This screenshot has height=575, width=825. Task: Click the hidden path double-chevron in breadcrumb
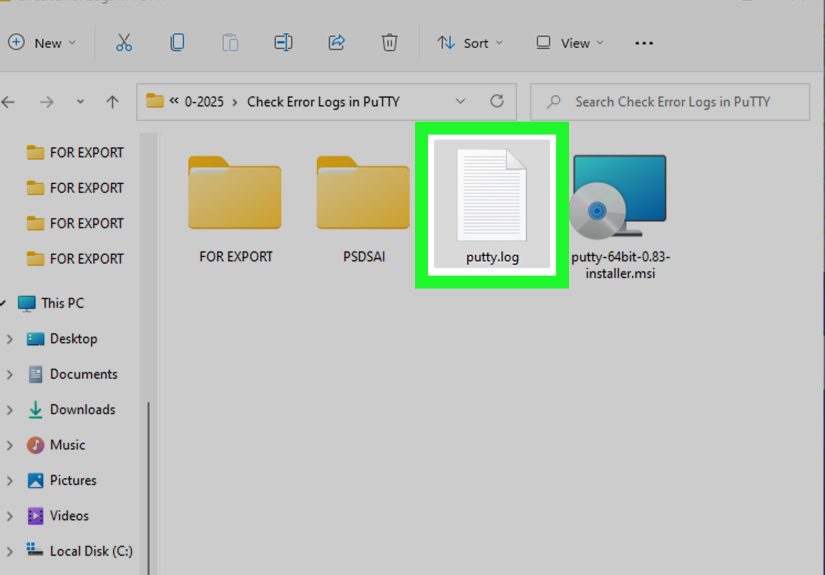pos(174,100)
